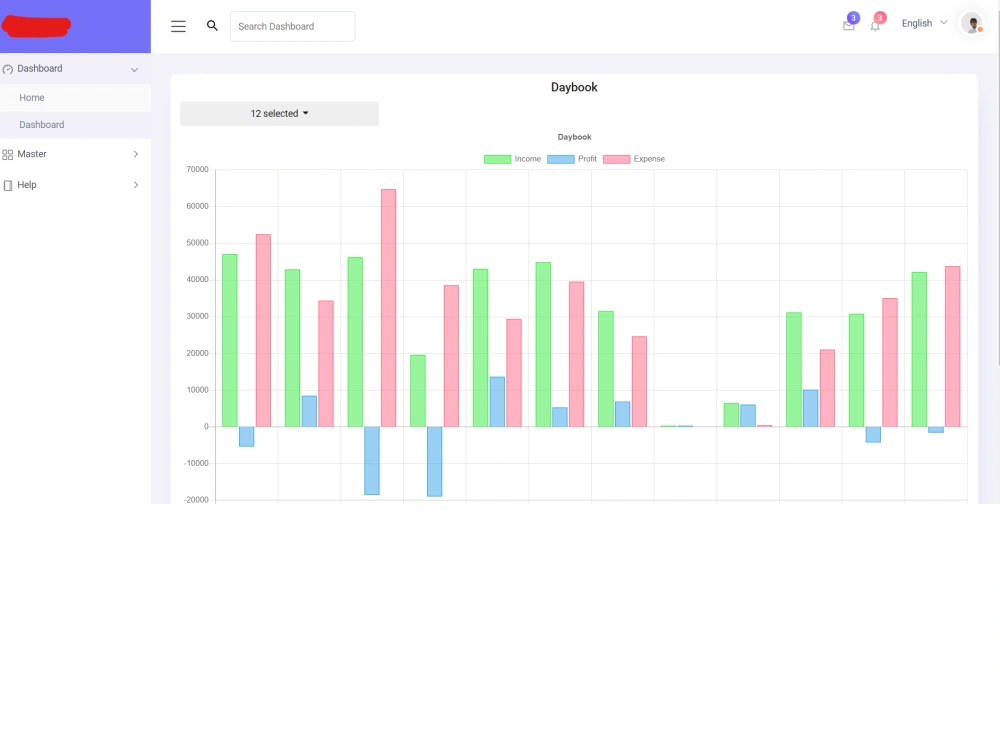Click the 60000 y-axis label
This screenshot has height=750, width=1000.
point(198,206)
